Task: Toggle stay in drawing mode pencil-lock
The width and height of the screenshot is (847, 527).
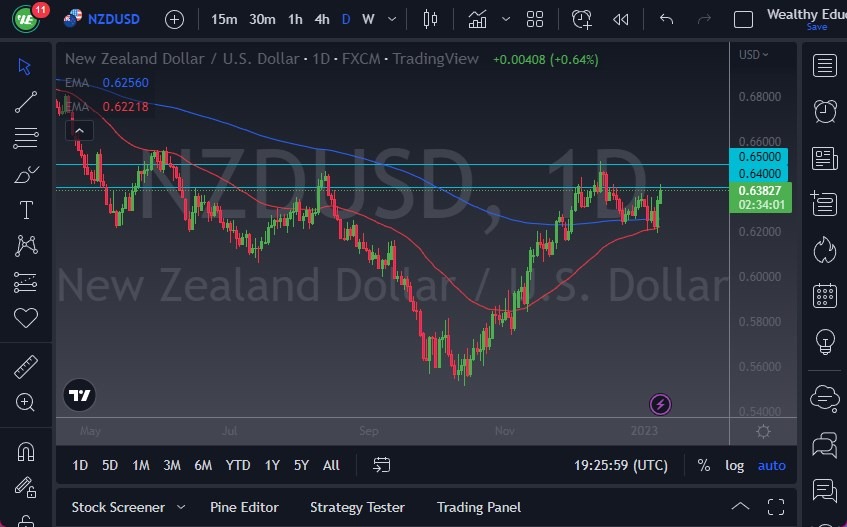Action: click(25, 487)
